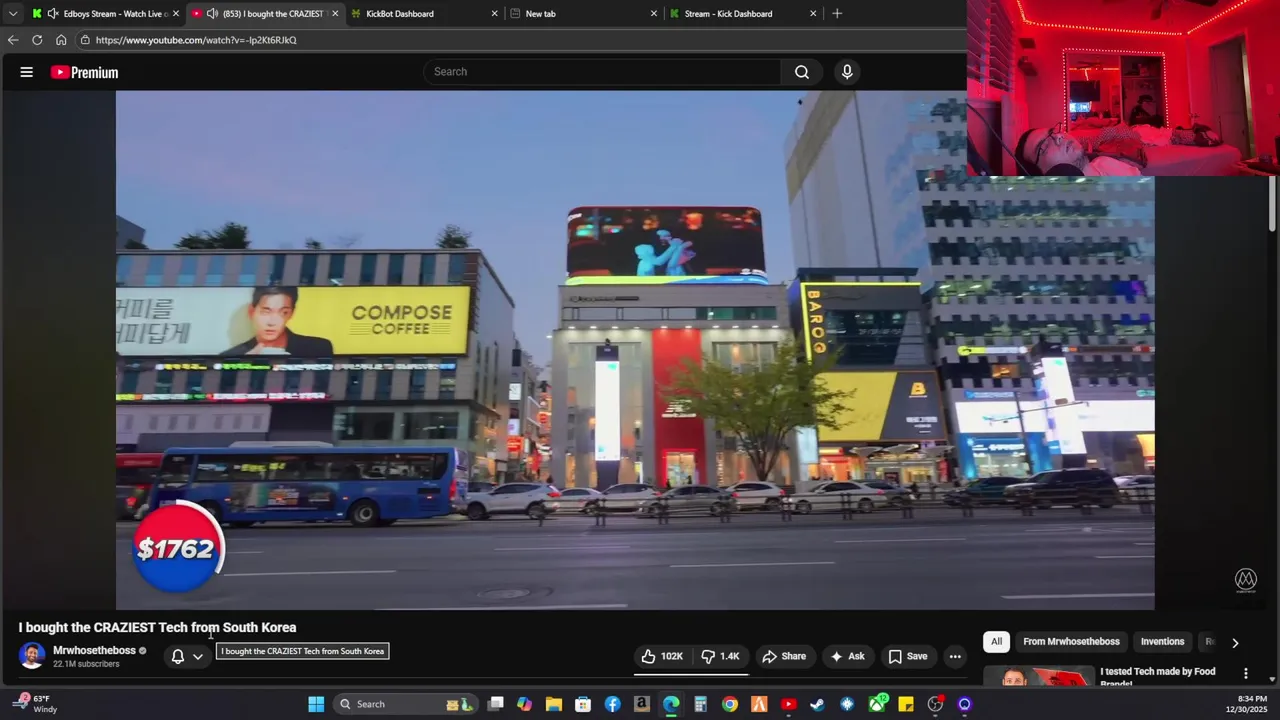Image resolution: width=1280 pixels, height=720 pixels.
Task: Save the video to a playlist
Action: point(907,656)
